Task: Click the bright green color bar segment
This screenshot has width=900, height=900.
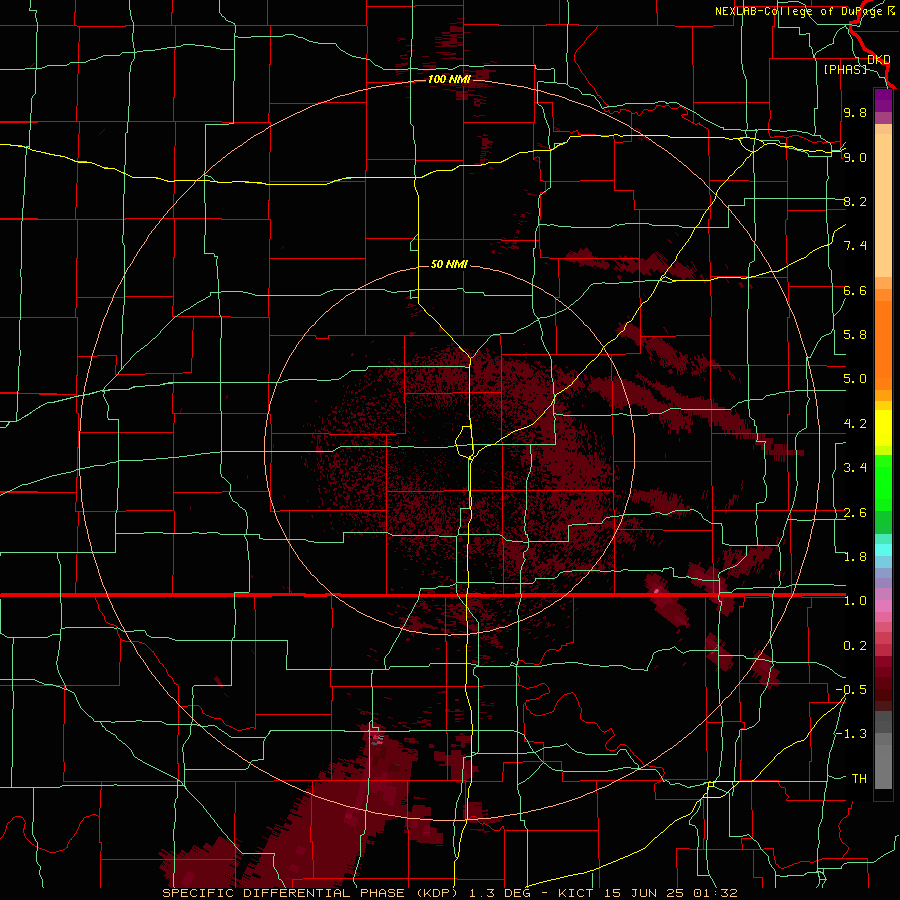Action: (x=883, y=482)
